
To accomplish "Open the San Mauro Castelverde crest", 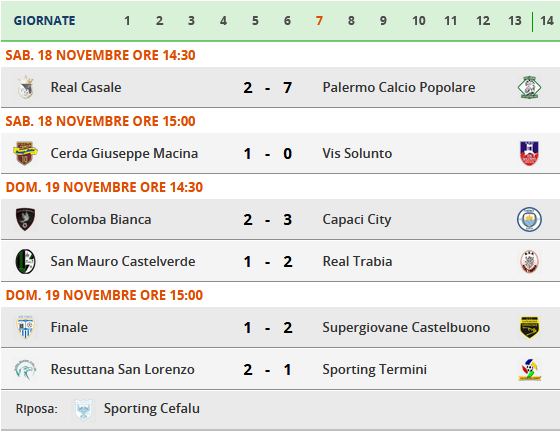I will tap(25, 261).
